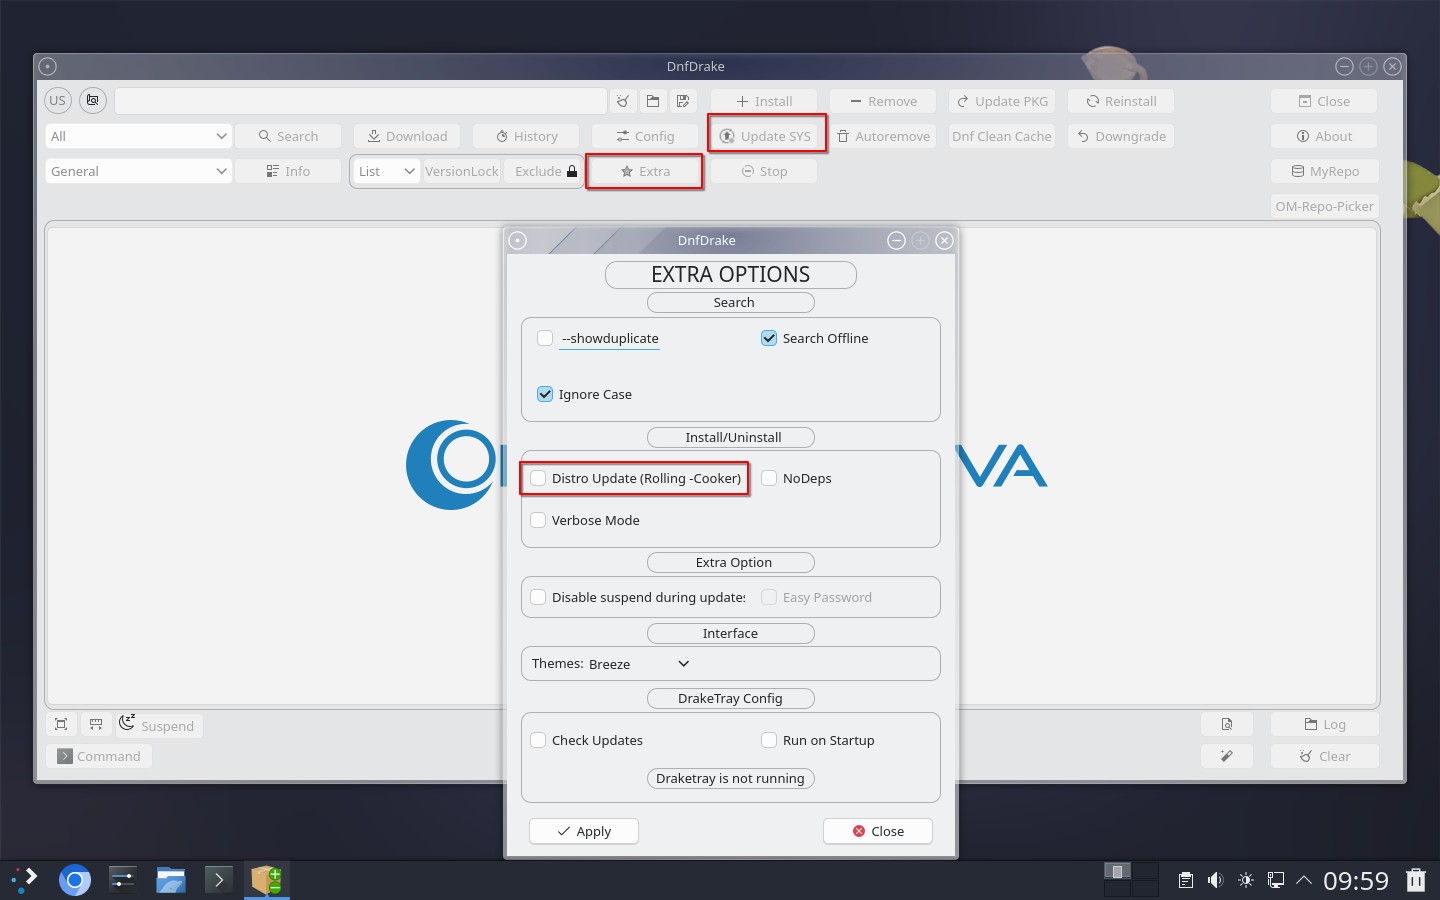The image size is (1440, 900).
Task: Click the DrakeTray Config section header
Action: coord(731,698)
